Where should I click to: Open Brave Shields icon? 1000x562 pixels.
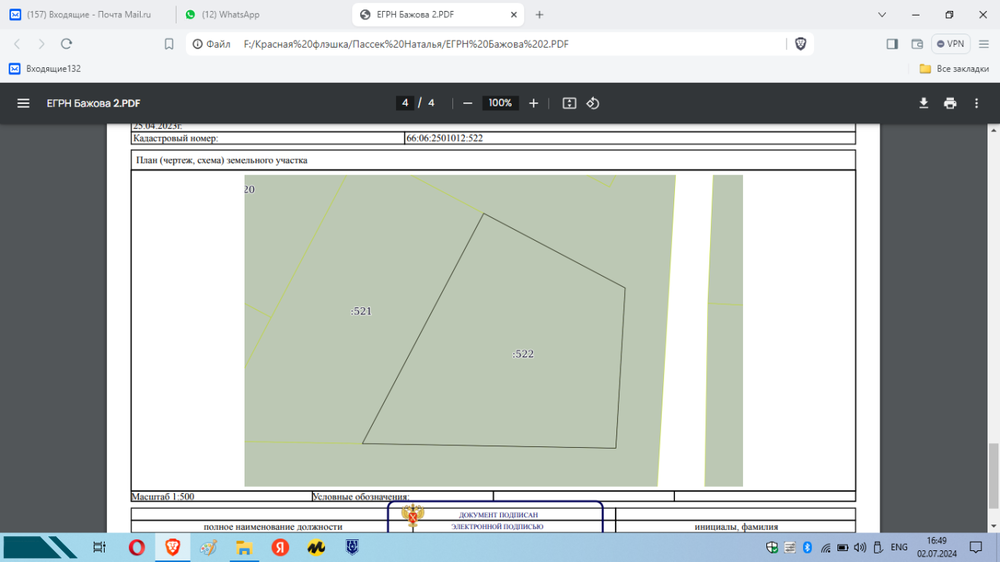(800, 44)
